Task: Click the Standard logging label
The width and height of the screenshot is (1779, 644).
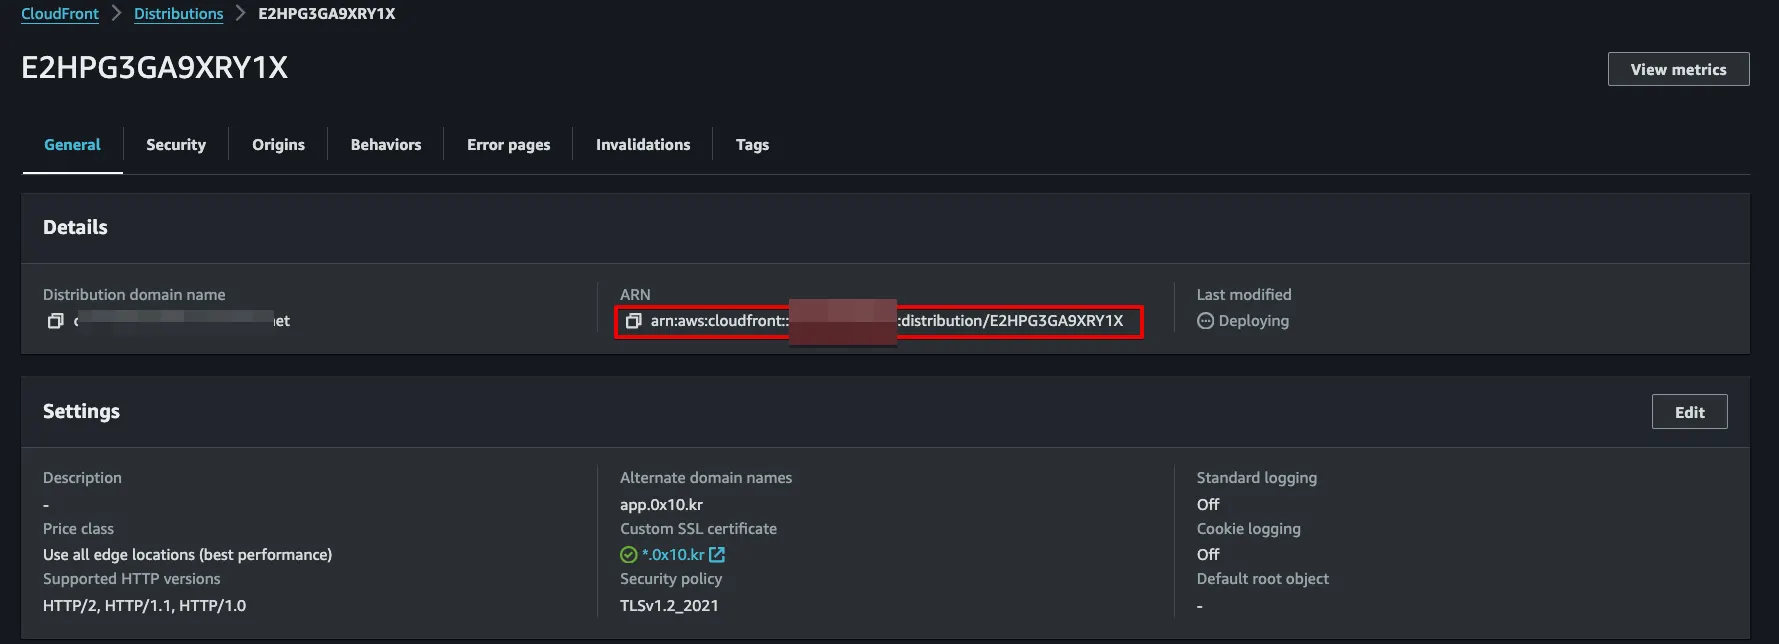Action: tap(1257, 478)
